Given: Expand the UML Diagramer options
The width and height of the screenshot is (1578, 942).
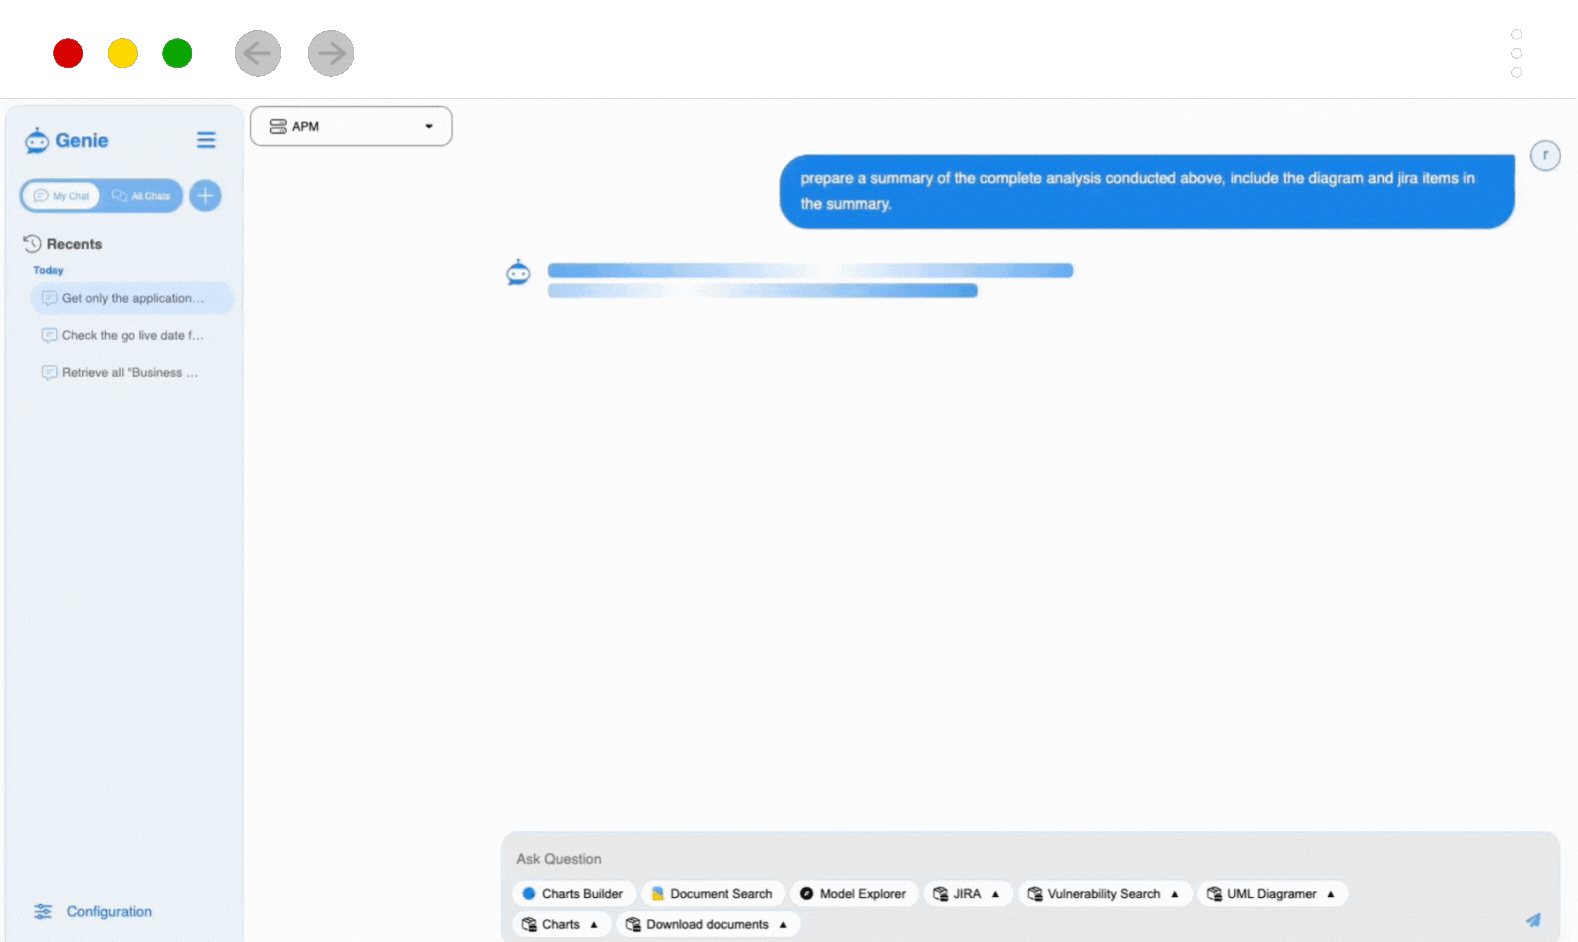Looking at the screenshot, I should pyautogui.click(x=1272, y=894).
